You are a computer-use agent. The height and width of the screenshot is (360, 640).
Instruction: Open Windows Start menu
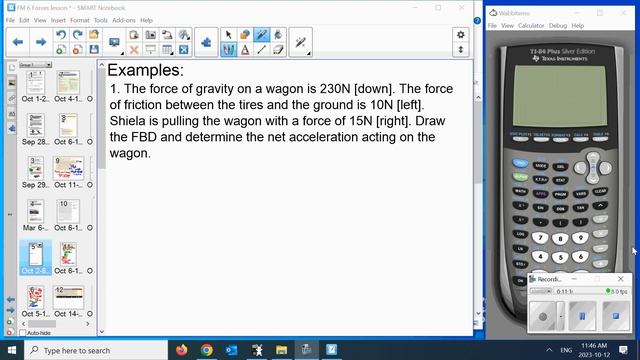(12, 350)
